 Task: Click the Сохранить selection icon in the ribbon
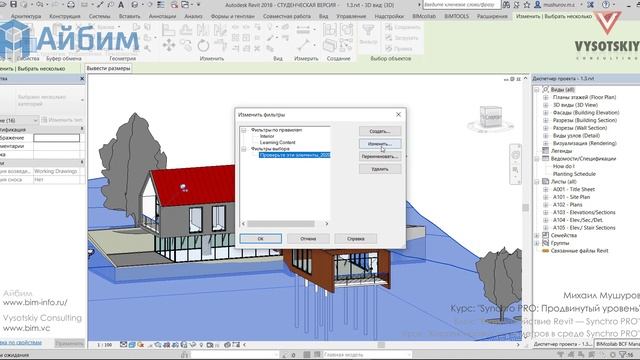pos(389,27)
